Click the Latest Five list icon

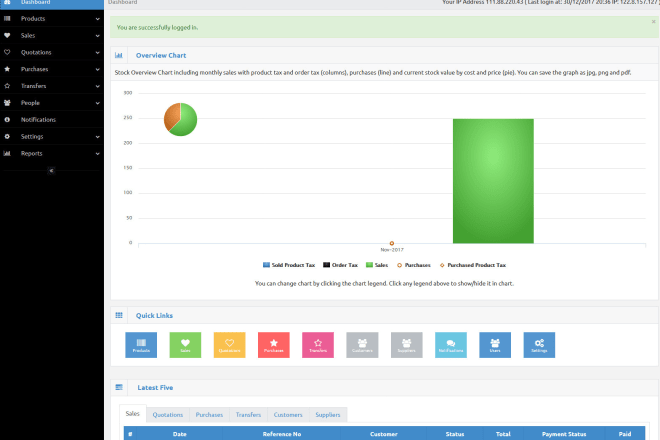click(x=119, y=387)
